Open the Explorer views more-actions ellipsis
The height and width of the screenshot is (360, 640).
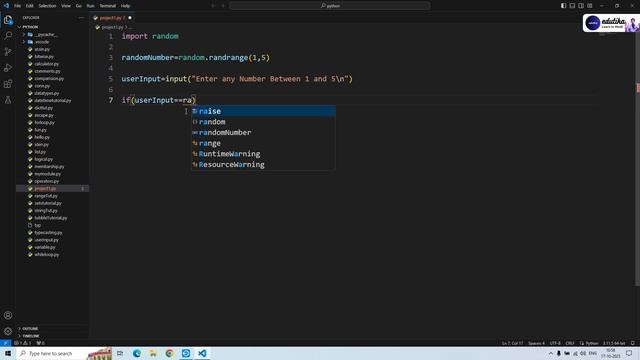(x=81, y=18)
